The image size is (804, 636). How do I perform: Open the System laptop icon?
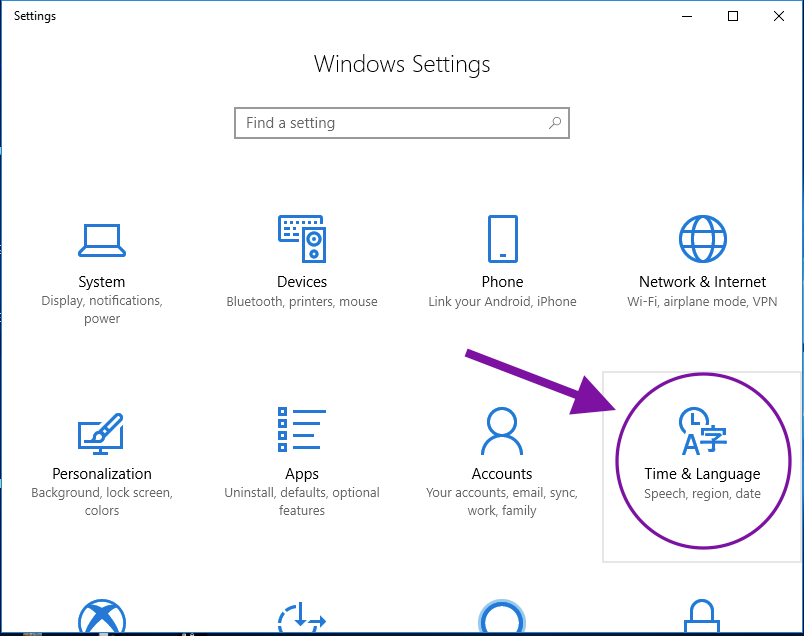(x=102, y=240)
